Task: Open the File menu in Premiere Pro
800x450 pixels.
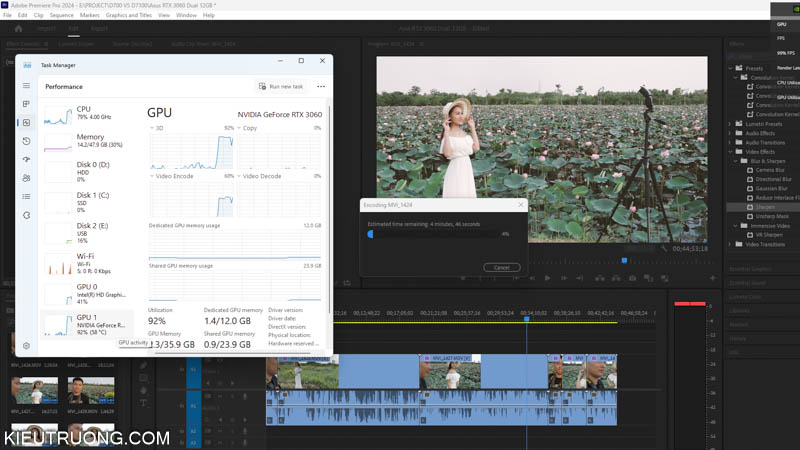Action: tap(7, 15)
